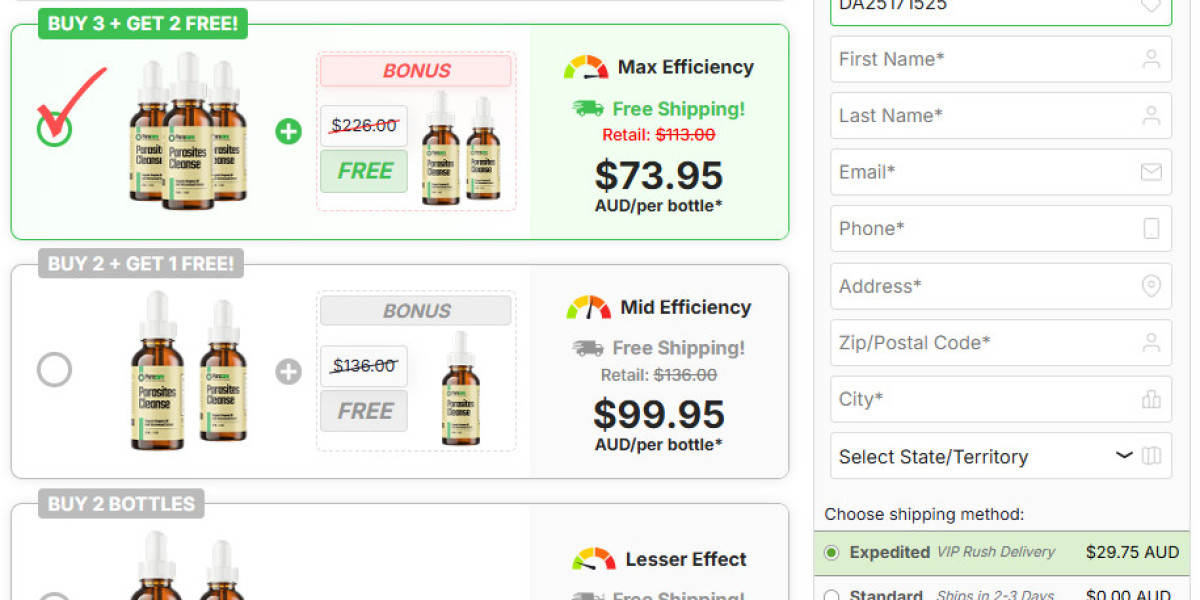1200x600 pixels.
Task: Click the Max Efficiency gauge icon
Action: (585, 68)
